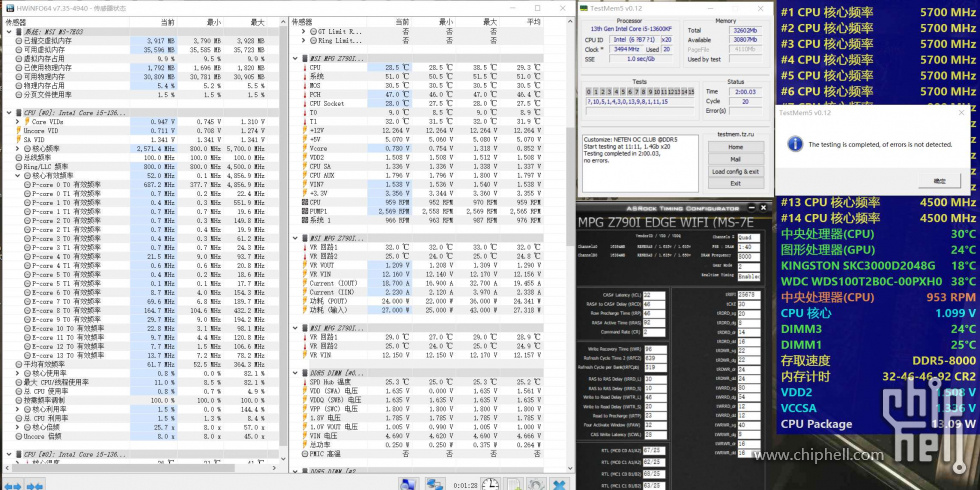Image resolution: width=980 pixels, height=490 pixels.
Task: Click the info icon in TestMem5 dialog
Action: pyautogui.click(x=794, y=144)
